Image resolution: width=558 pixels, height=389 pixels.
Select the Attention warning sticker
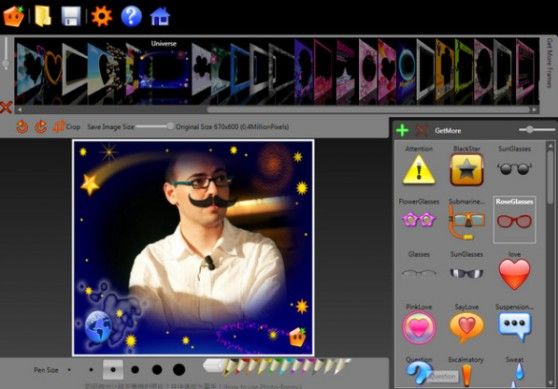click(x=419, y=169)
